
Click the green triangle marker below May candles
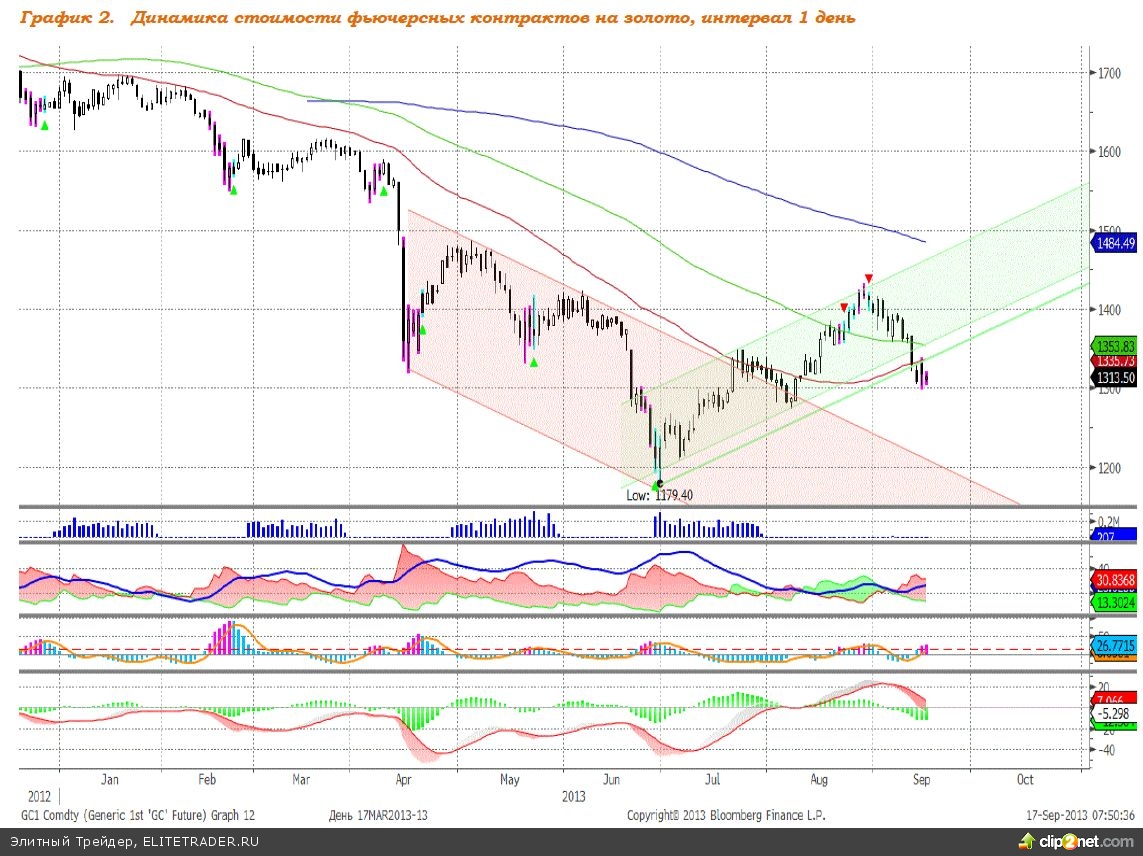click(x=533, y=362)
